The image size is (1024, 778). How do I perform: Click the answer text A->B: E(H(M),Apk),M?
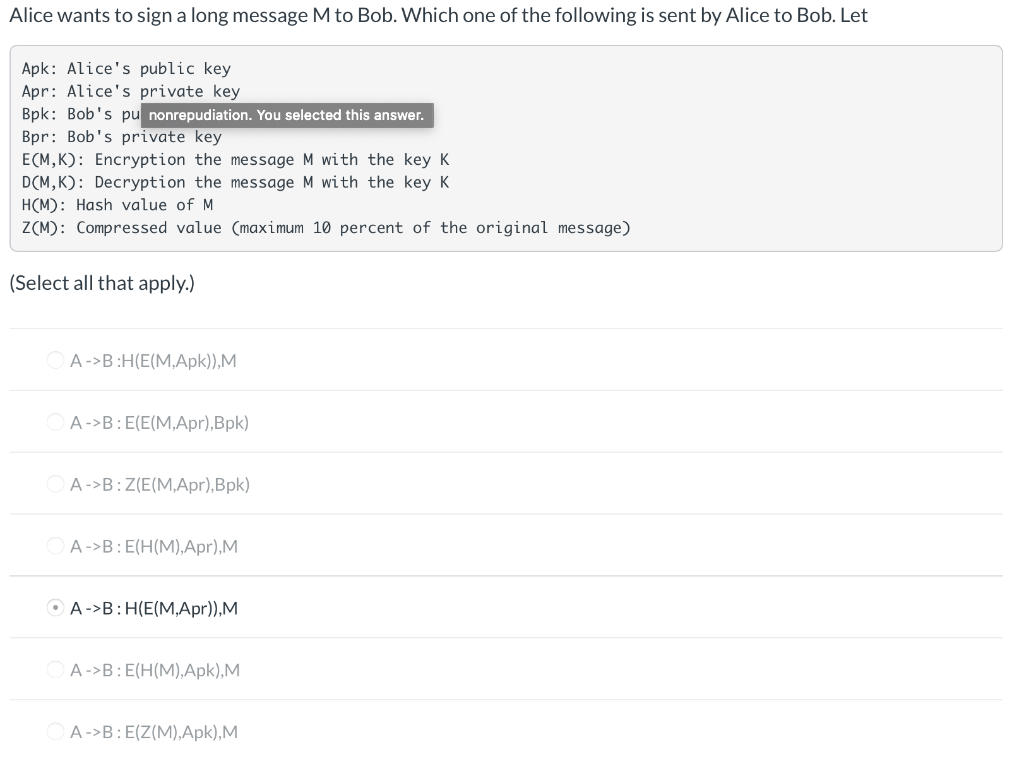(x=152, y=670)
